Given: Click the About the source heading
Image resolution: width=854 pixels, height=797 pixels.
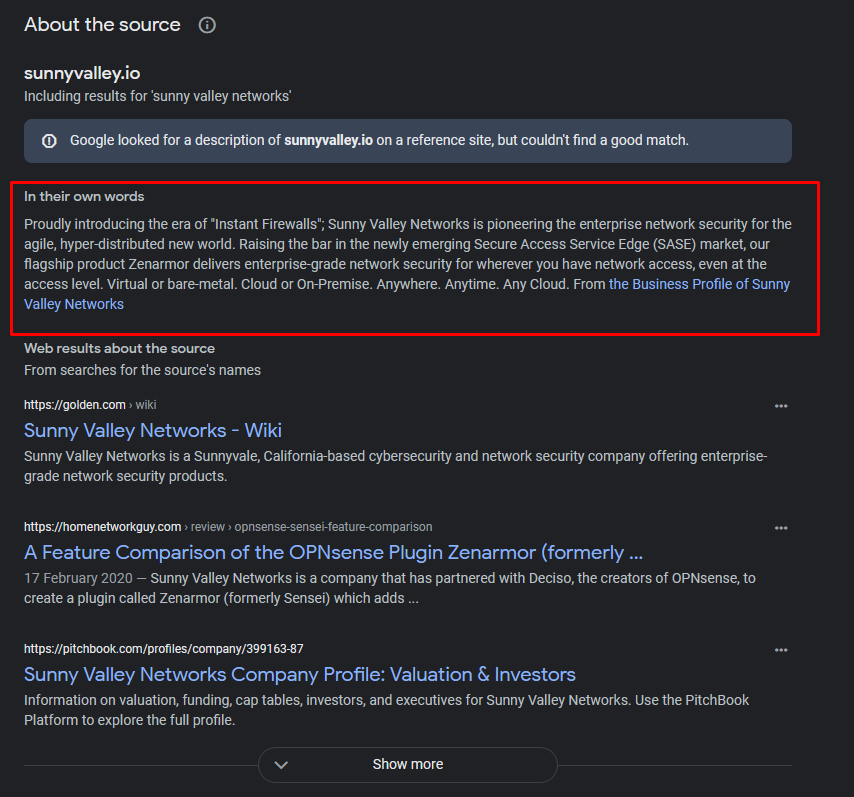Looking at the screenshot, I should [102, 25].
